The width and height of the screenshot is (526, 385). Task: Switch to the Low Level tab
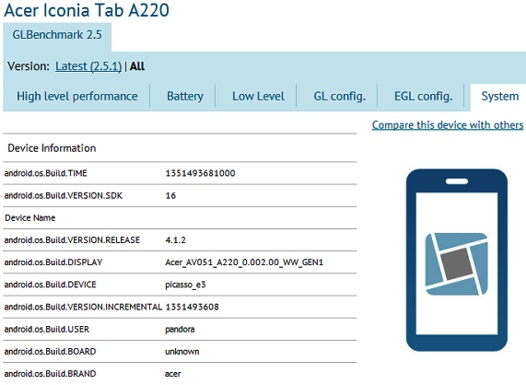pos(258,96)
